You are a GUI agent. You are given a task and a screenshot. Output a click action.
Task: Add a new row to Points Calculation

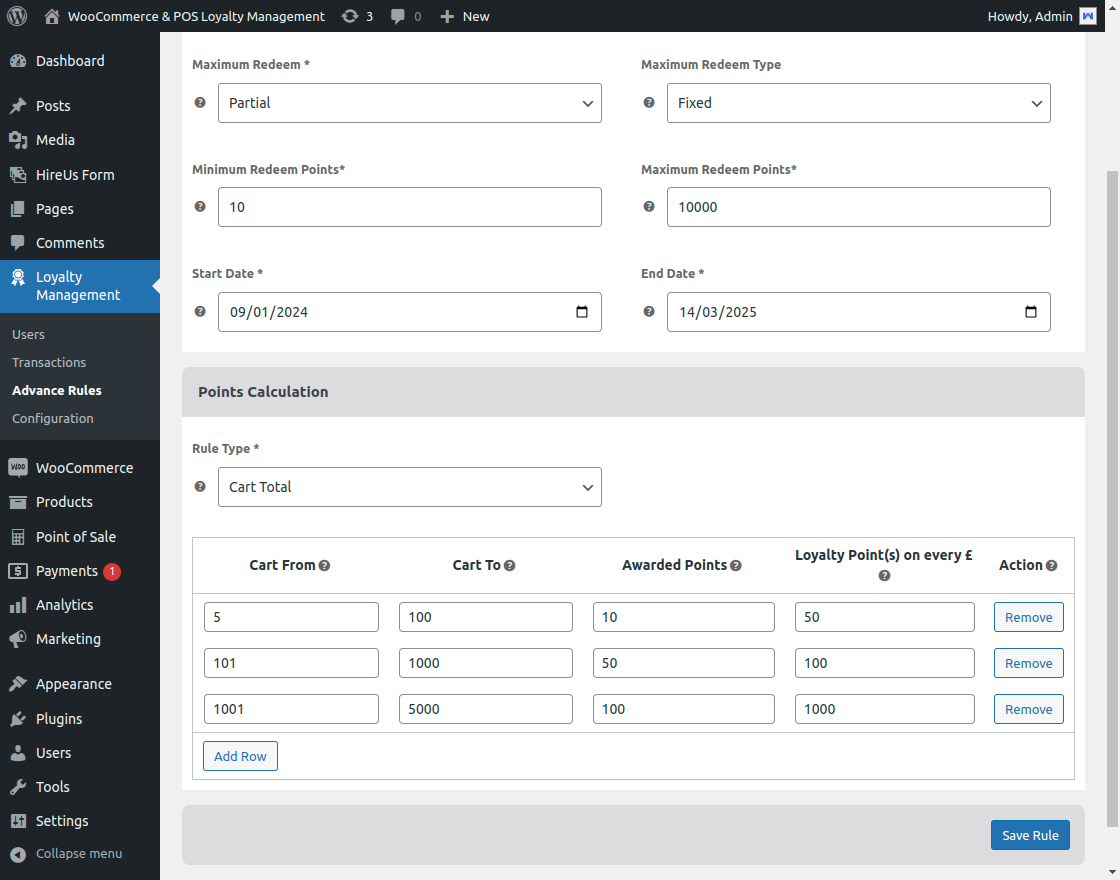[x=240, y=756]
